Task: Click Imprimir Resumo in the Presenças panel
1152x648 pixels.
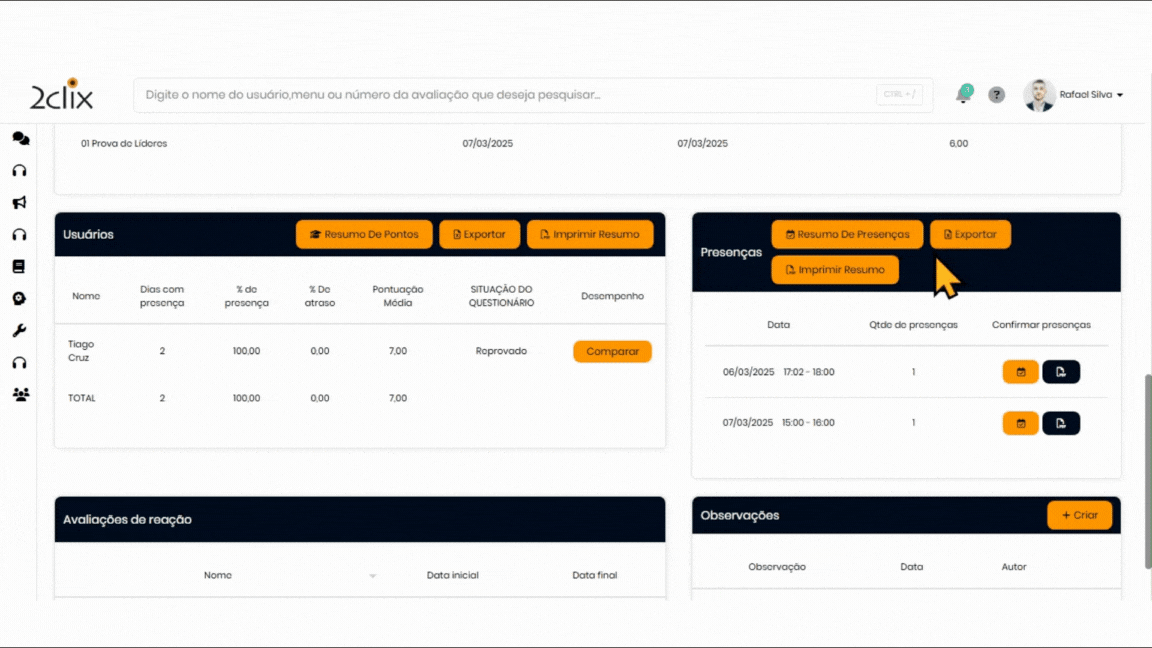Action: [x=835, y=270]
